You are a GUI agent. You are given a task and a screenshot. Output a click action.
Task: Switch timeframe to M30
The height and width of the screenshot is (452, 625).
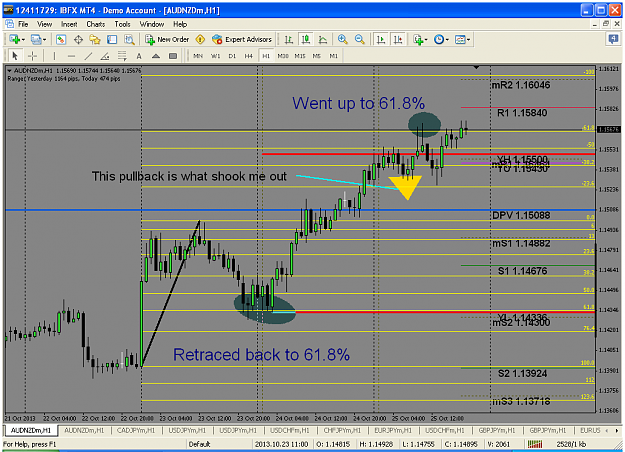click(283, 56)
